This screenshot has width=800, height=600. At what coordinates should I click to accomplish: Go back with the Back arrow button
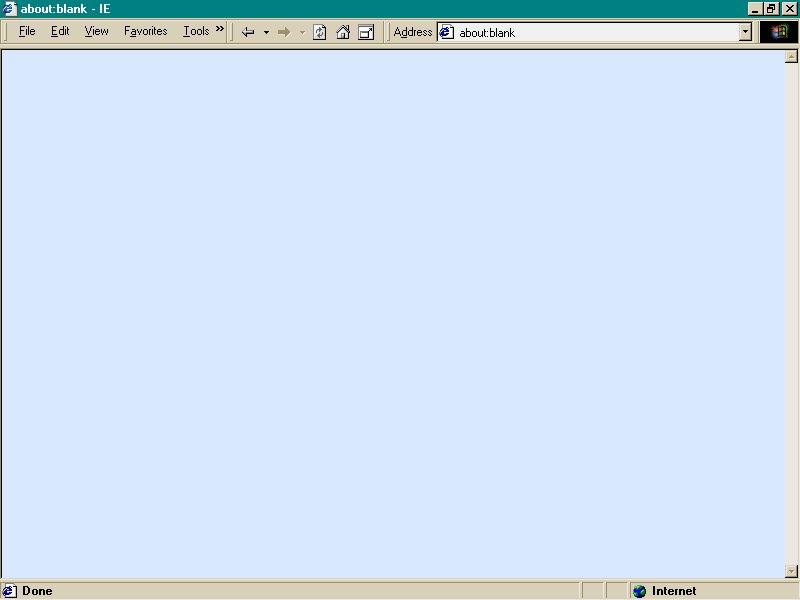(248, 32)
